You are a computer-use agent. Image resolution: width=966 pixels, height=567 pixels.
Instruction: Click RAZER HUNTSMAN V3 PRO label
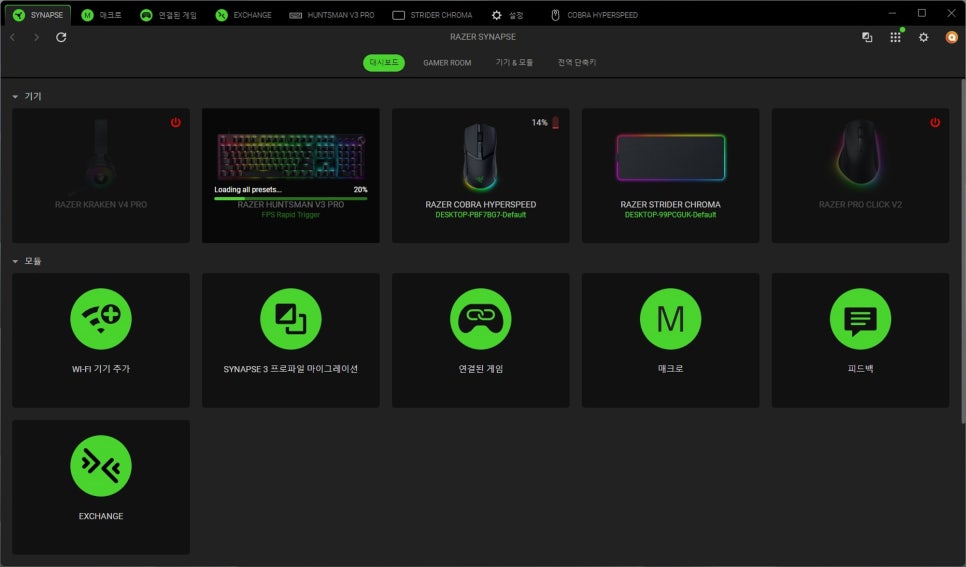(290, 205)
